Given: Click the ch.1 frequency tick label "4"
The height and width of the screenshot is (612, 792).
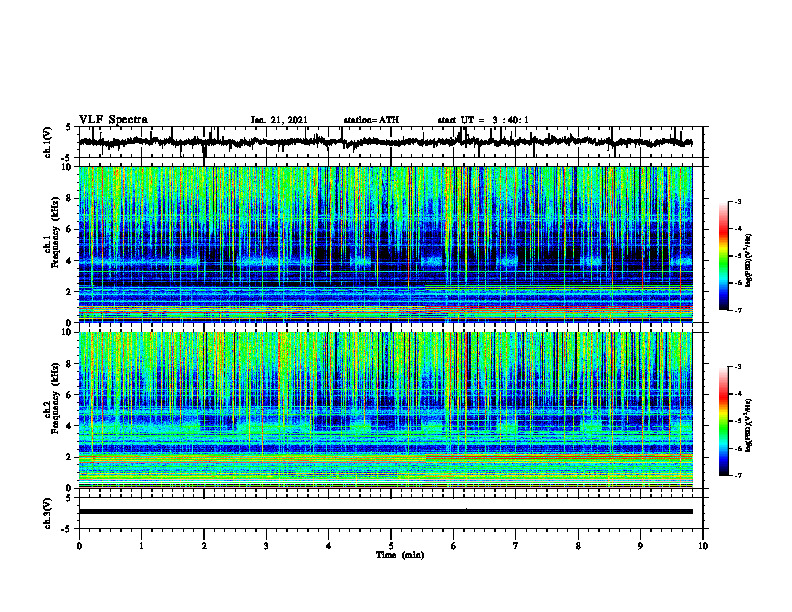Looking at the screenshot, I should point(70,261).
